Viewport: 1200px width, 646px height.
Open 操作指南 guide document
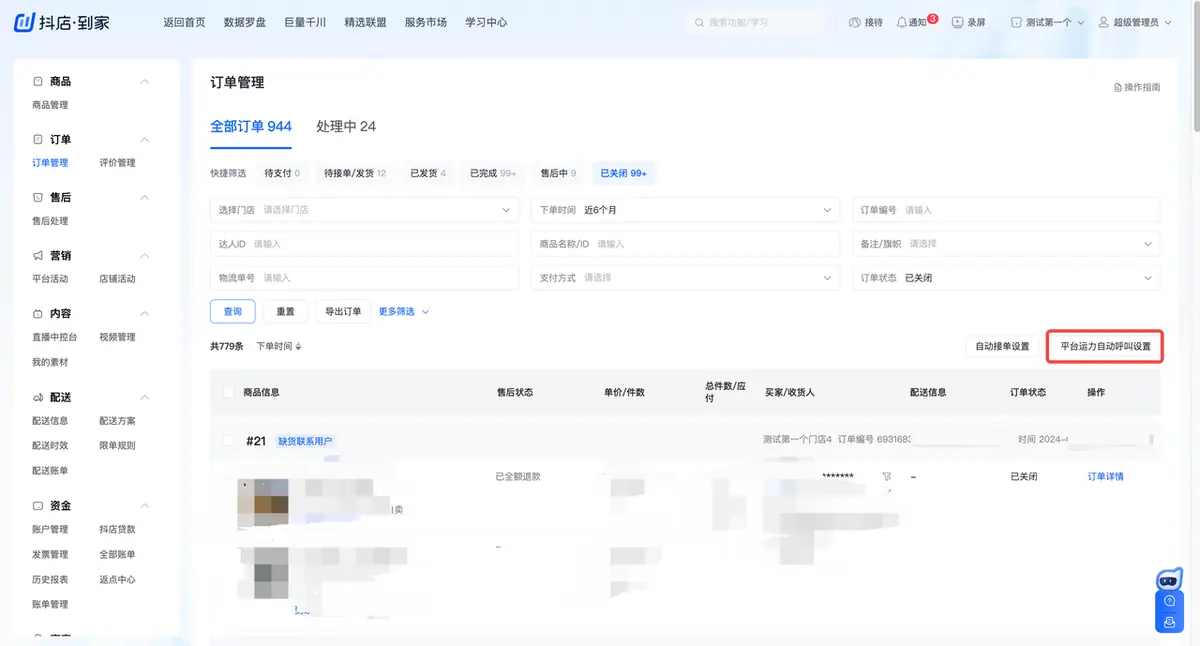[x=1137, y=88]
